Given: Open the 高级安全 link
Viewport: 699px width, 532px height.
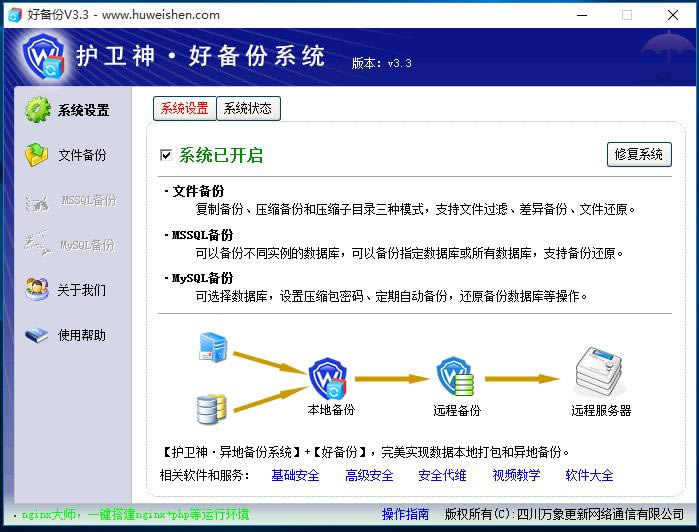Looking at the screenshot, I should click(369, 475).
